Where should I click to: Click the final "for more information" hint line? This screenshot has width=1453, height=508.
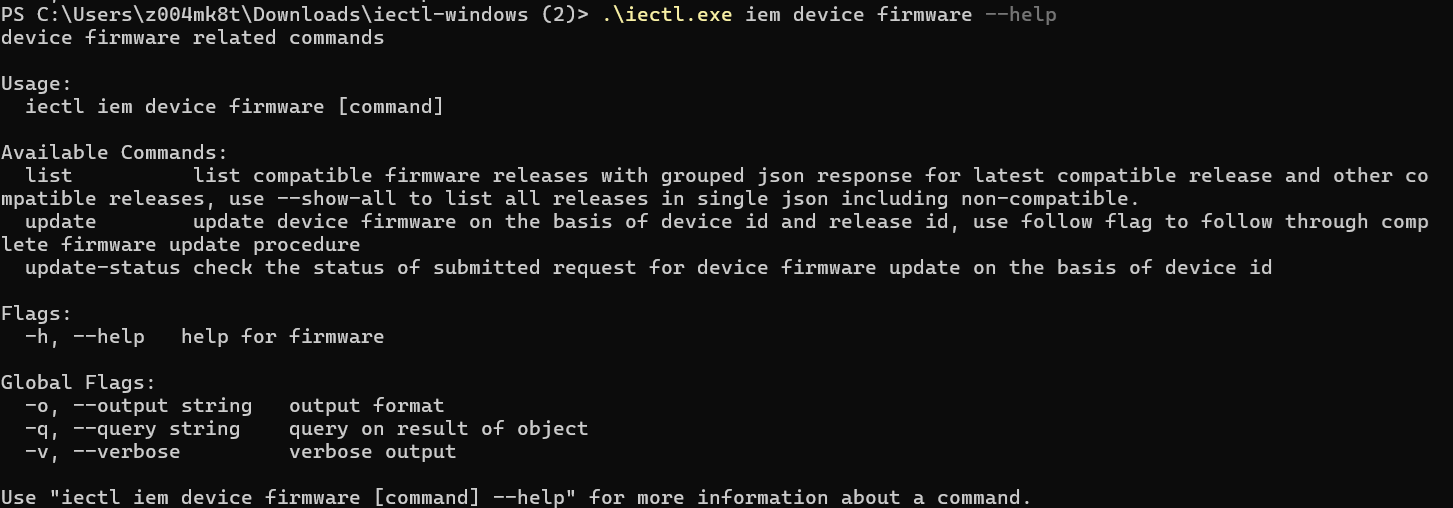pyautogui.click(x=515, y=498)
